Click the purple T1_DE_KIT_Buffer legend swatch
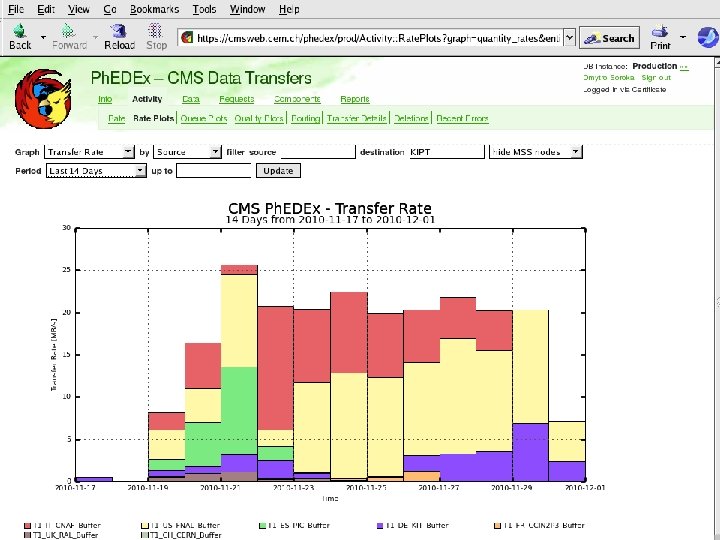 click(x=380, y=525)
